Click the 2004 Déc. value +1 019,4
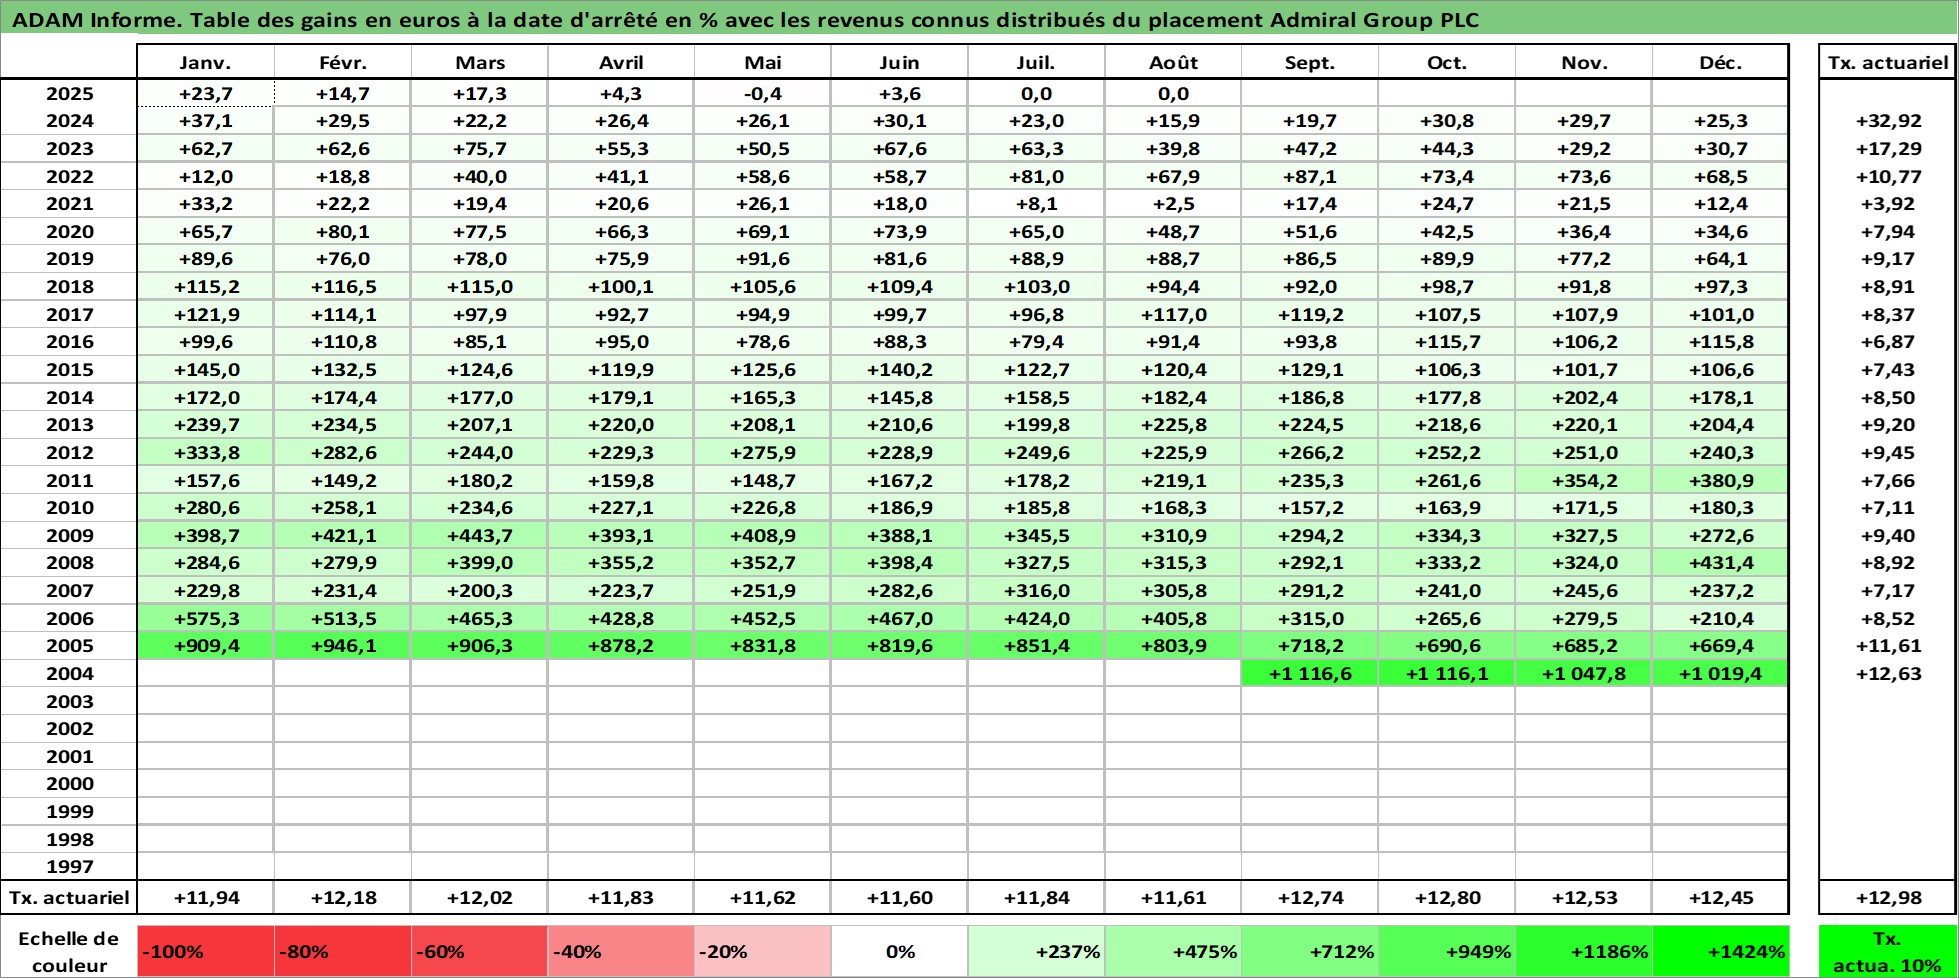The height and width of the screenshot is (978, 1959). pyautogui.click(x=1720, y=674)
